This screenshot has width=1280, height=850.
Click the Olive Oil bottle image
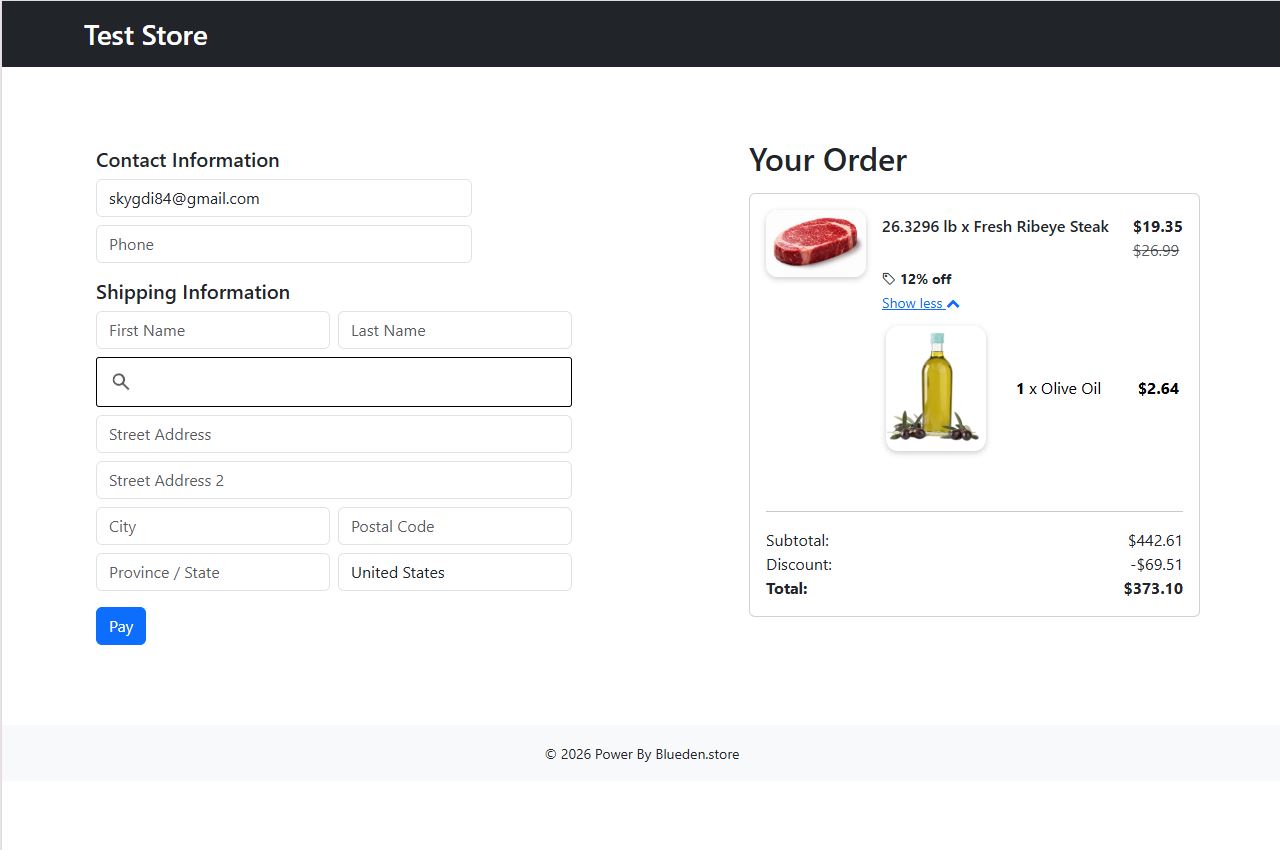[x=935, y=388]
